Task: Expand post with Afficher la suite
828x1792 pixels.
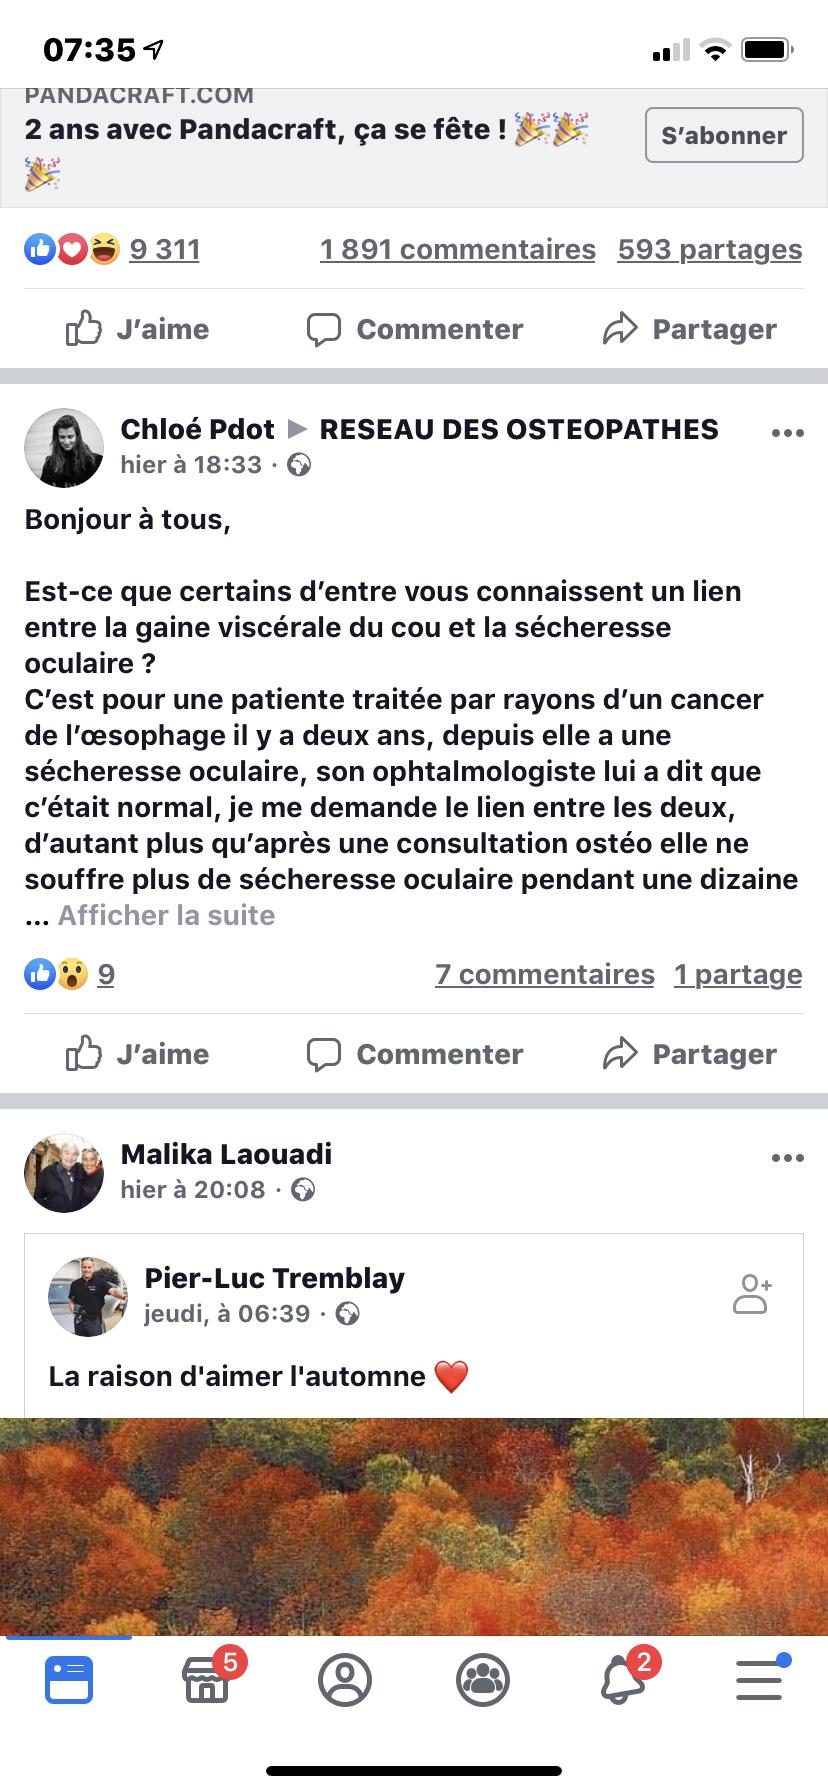Action: click(166, 915)
